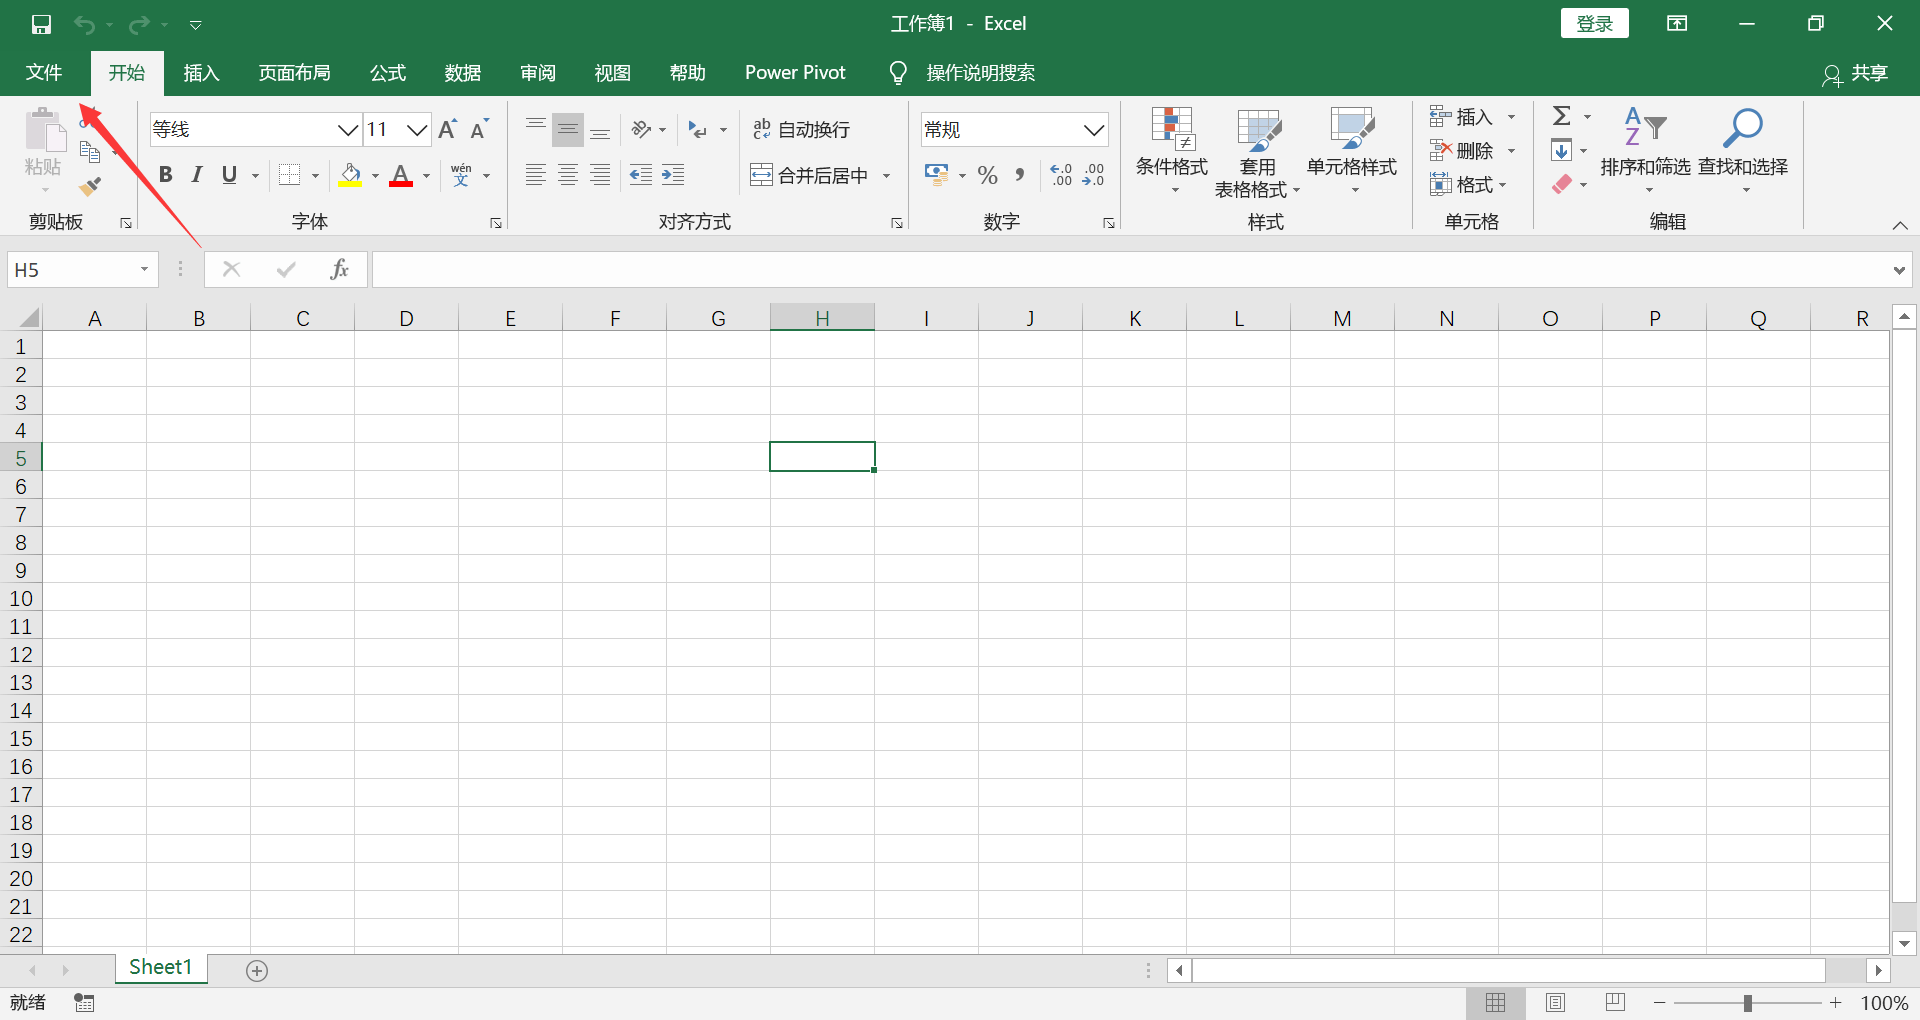The image size is (1920, 1020).
Task: Click the 登录 sign-in button
Action: (1595, 23)
